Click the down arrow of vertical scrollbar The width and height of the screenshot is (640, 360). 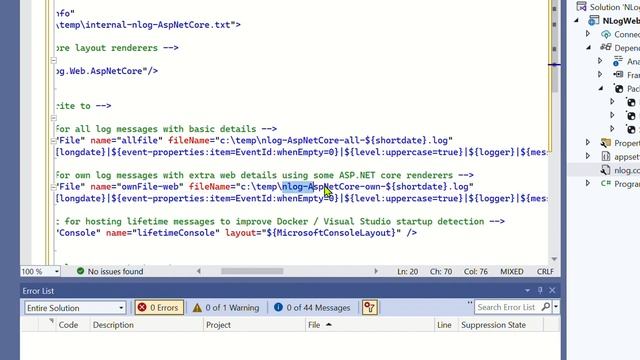[x=554, y=259]
